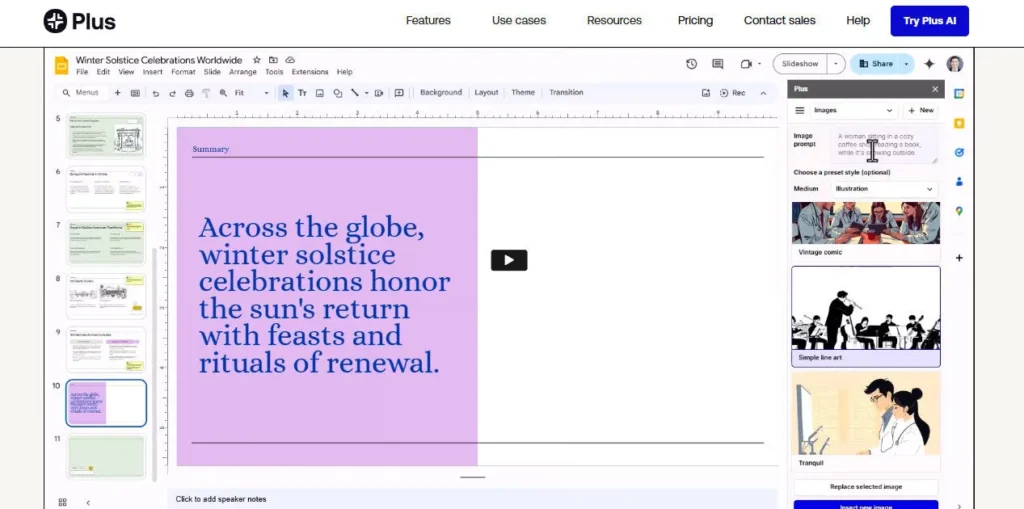The width and height of the screenshot is (1024, 509).
Task: Play the video in the center
Action: [508, 260]
